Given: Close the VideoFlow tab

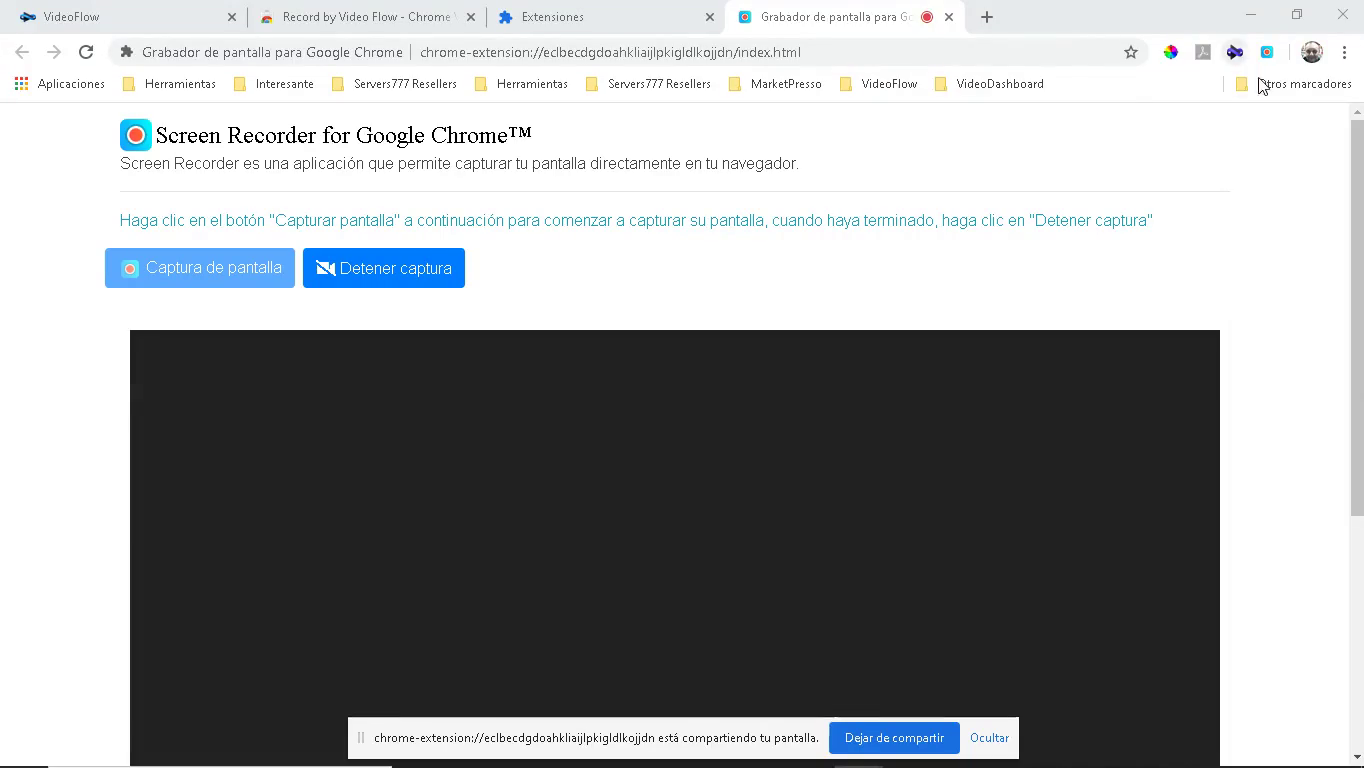Looking at the screenshot, I should click(232, 17).
